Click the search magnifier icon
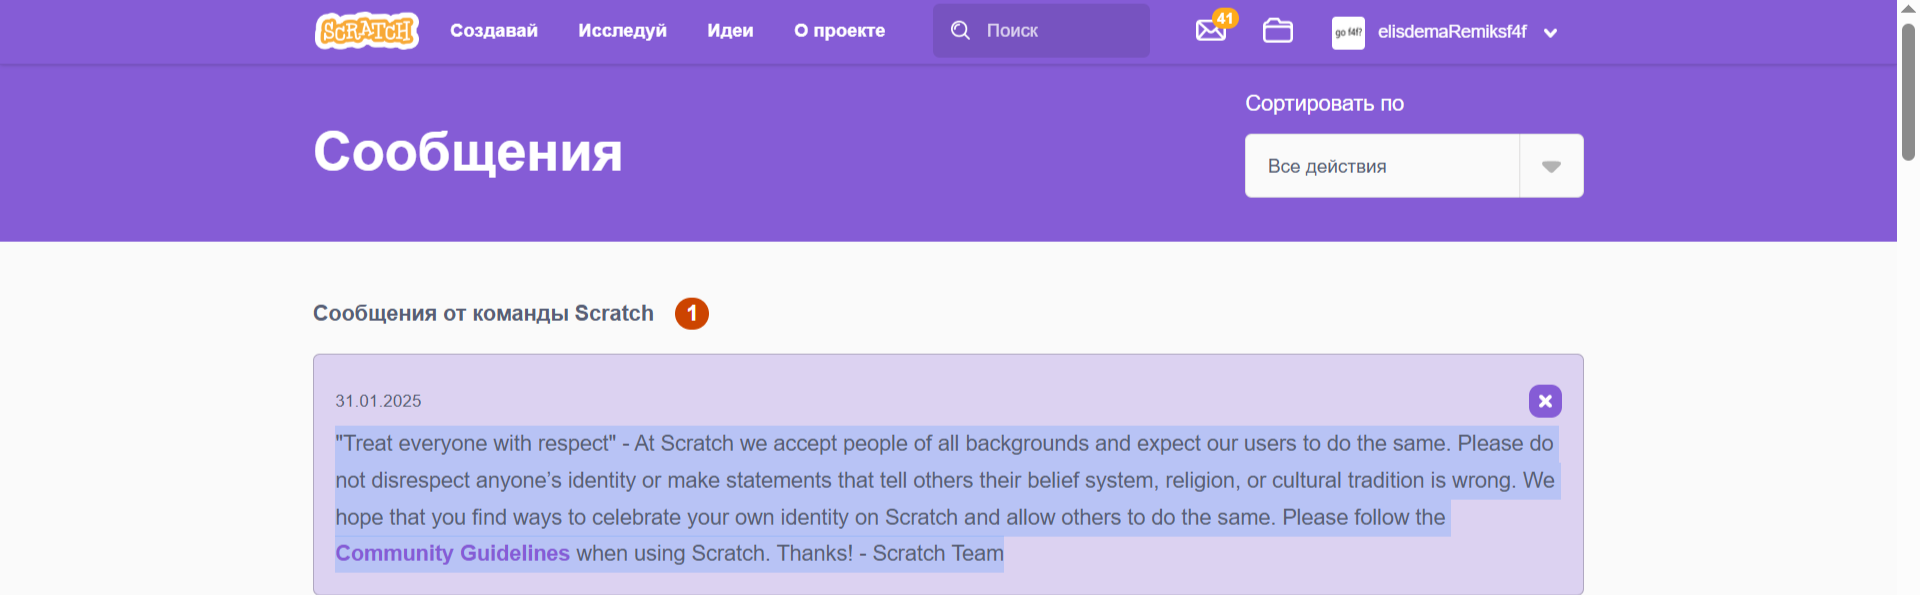 tap(960, 31)
